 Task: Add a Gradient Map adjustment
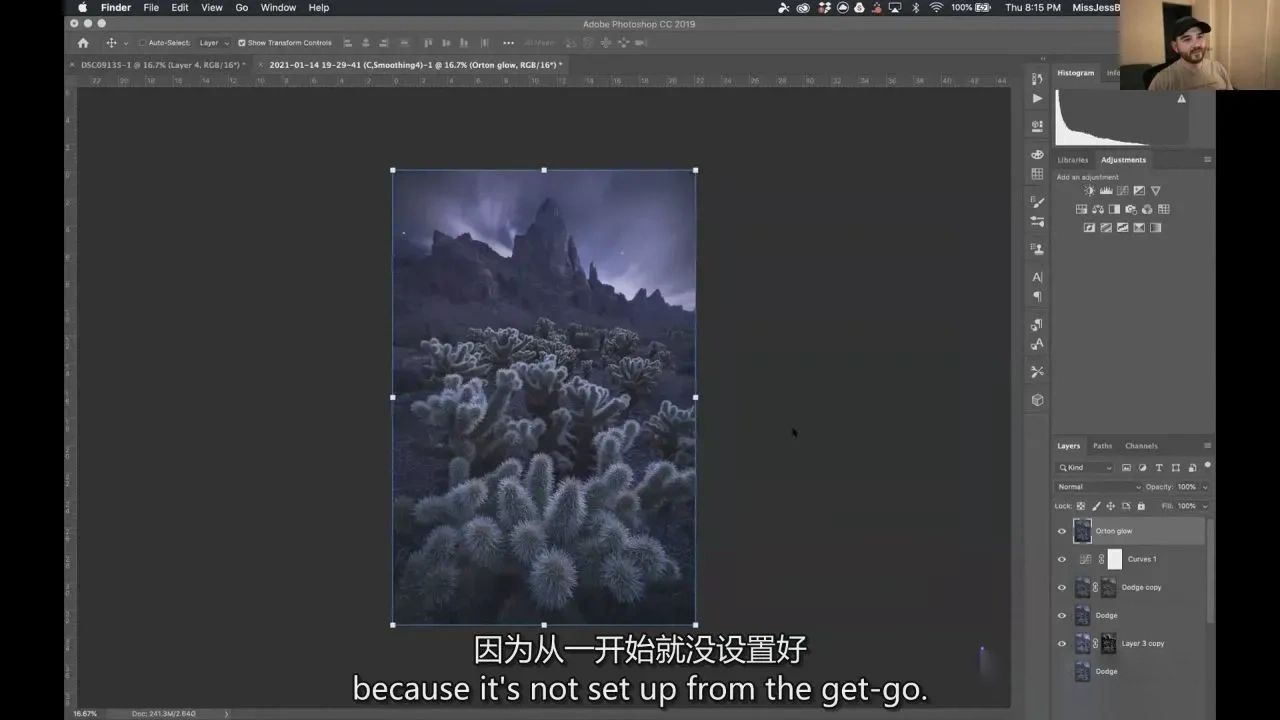[1156, 228]
